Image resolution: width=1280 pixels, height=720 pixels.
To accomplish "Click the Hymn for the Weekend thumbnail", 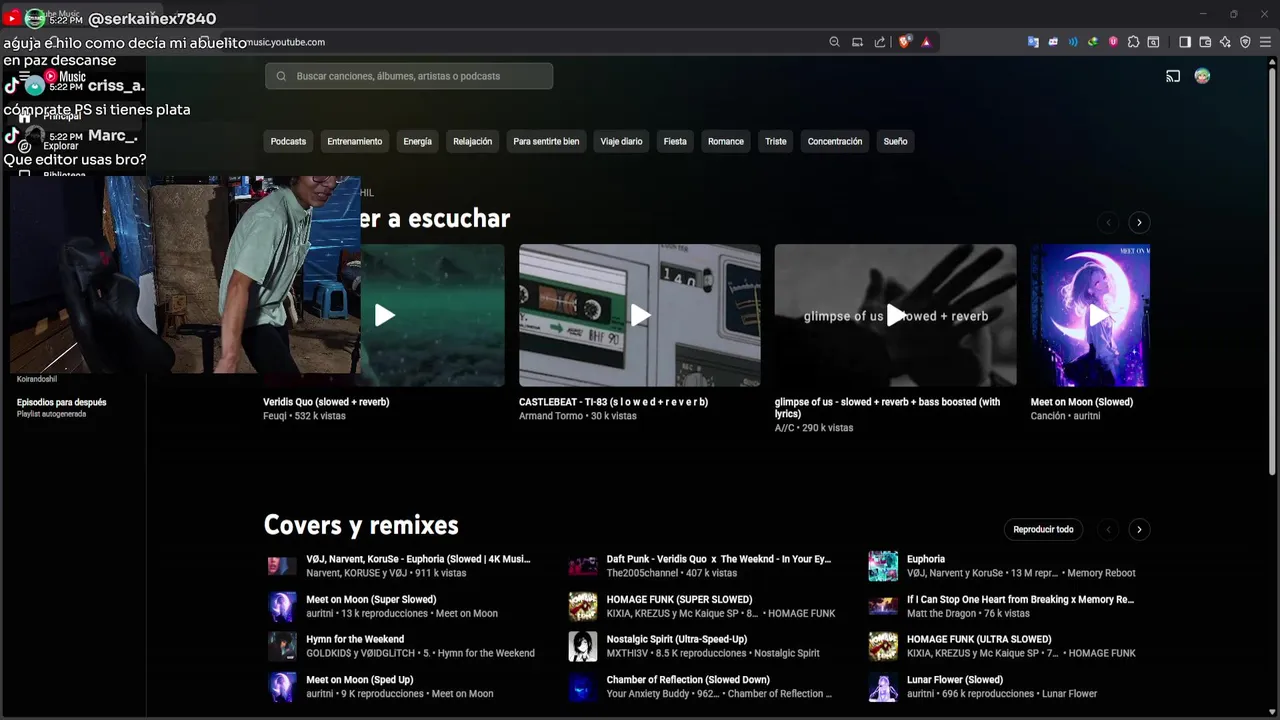I will pos(282,646).
